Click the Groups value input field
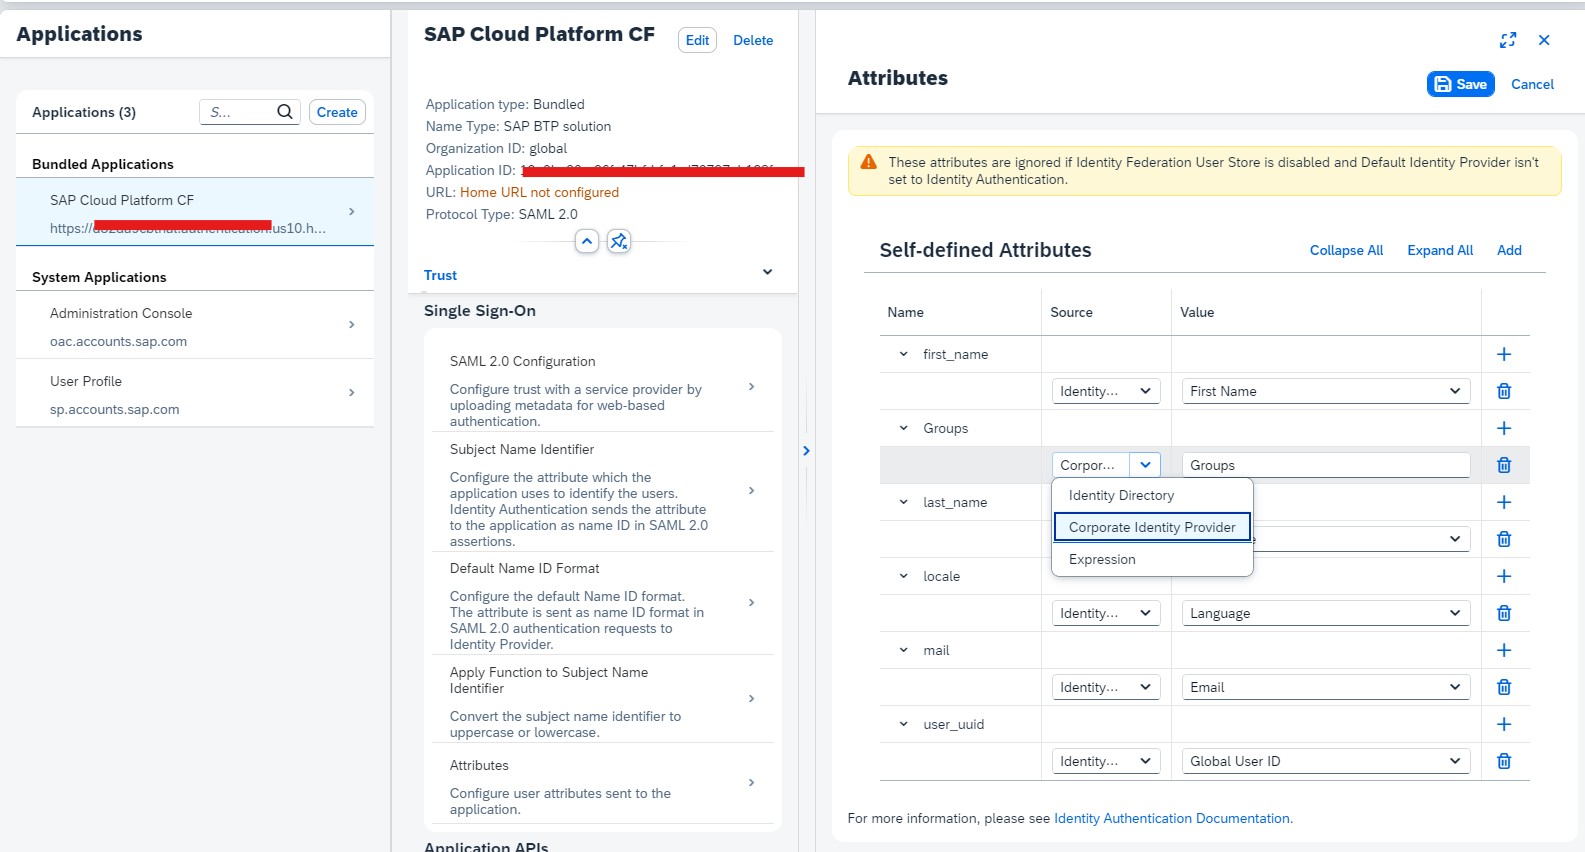 click(1325, 465)
